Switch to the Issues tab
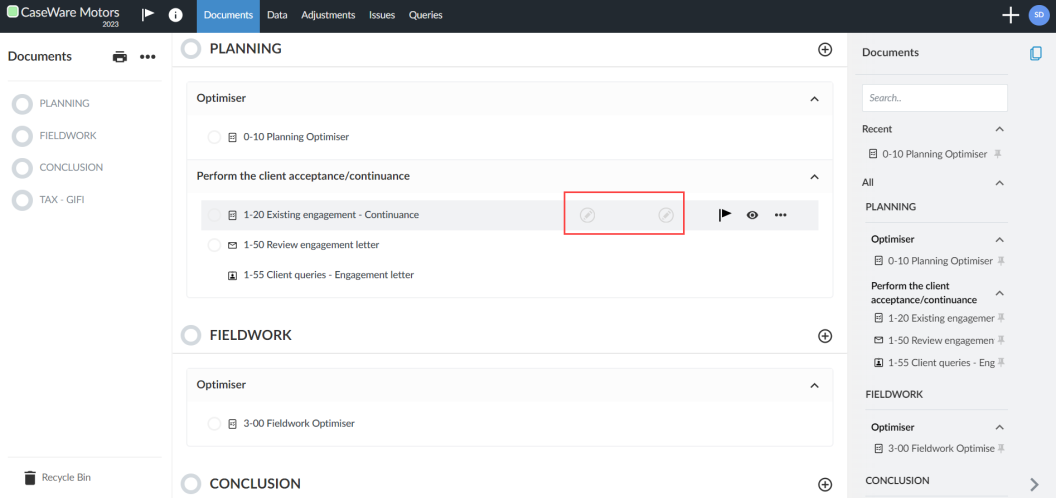Screen dimensions: 1056x498 coord(382,15)
